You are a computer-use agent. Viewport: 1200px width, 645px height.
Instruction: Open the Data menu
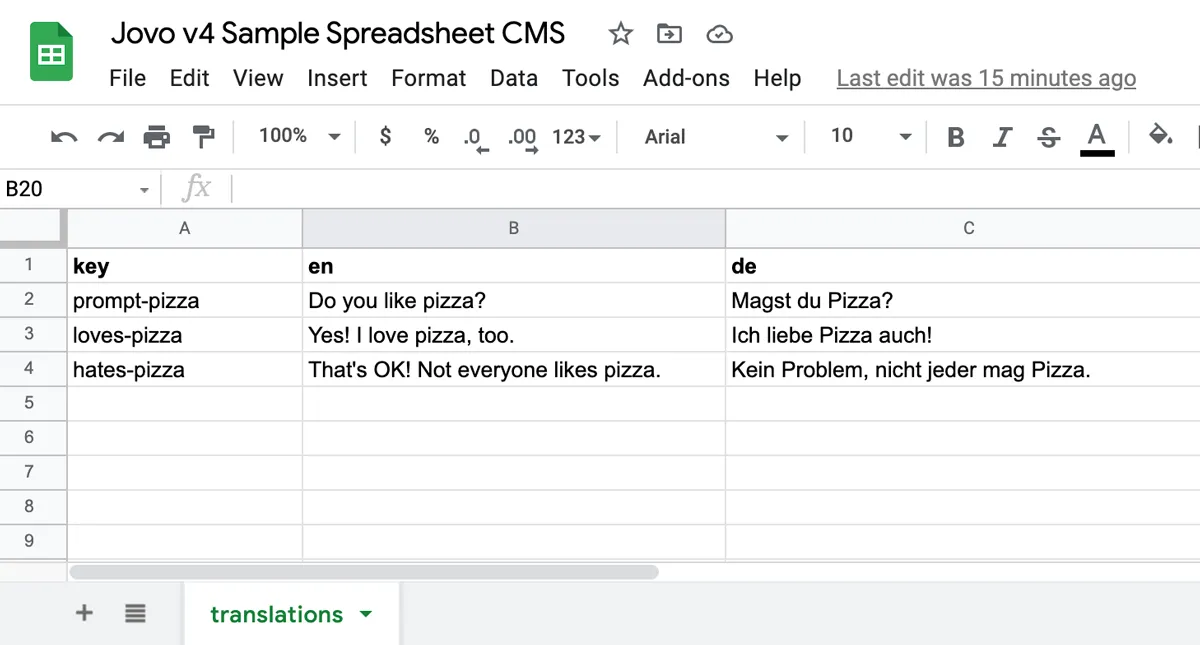[513, 78]
